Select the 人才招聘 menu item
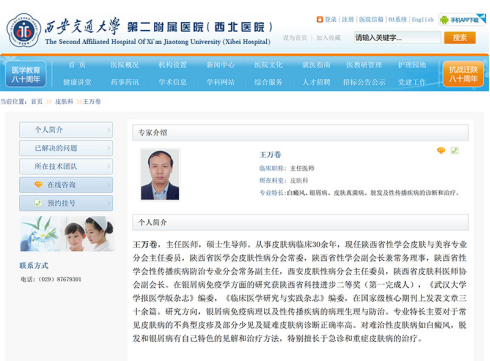 click(316, 82)
